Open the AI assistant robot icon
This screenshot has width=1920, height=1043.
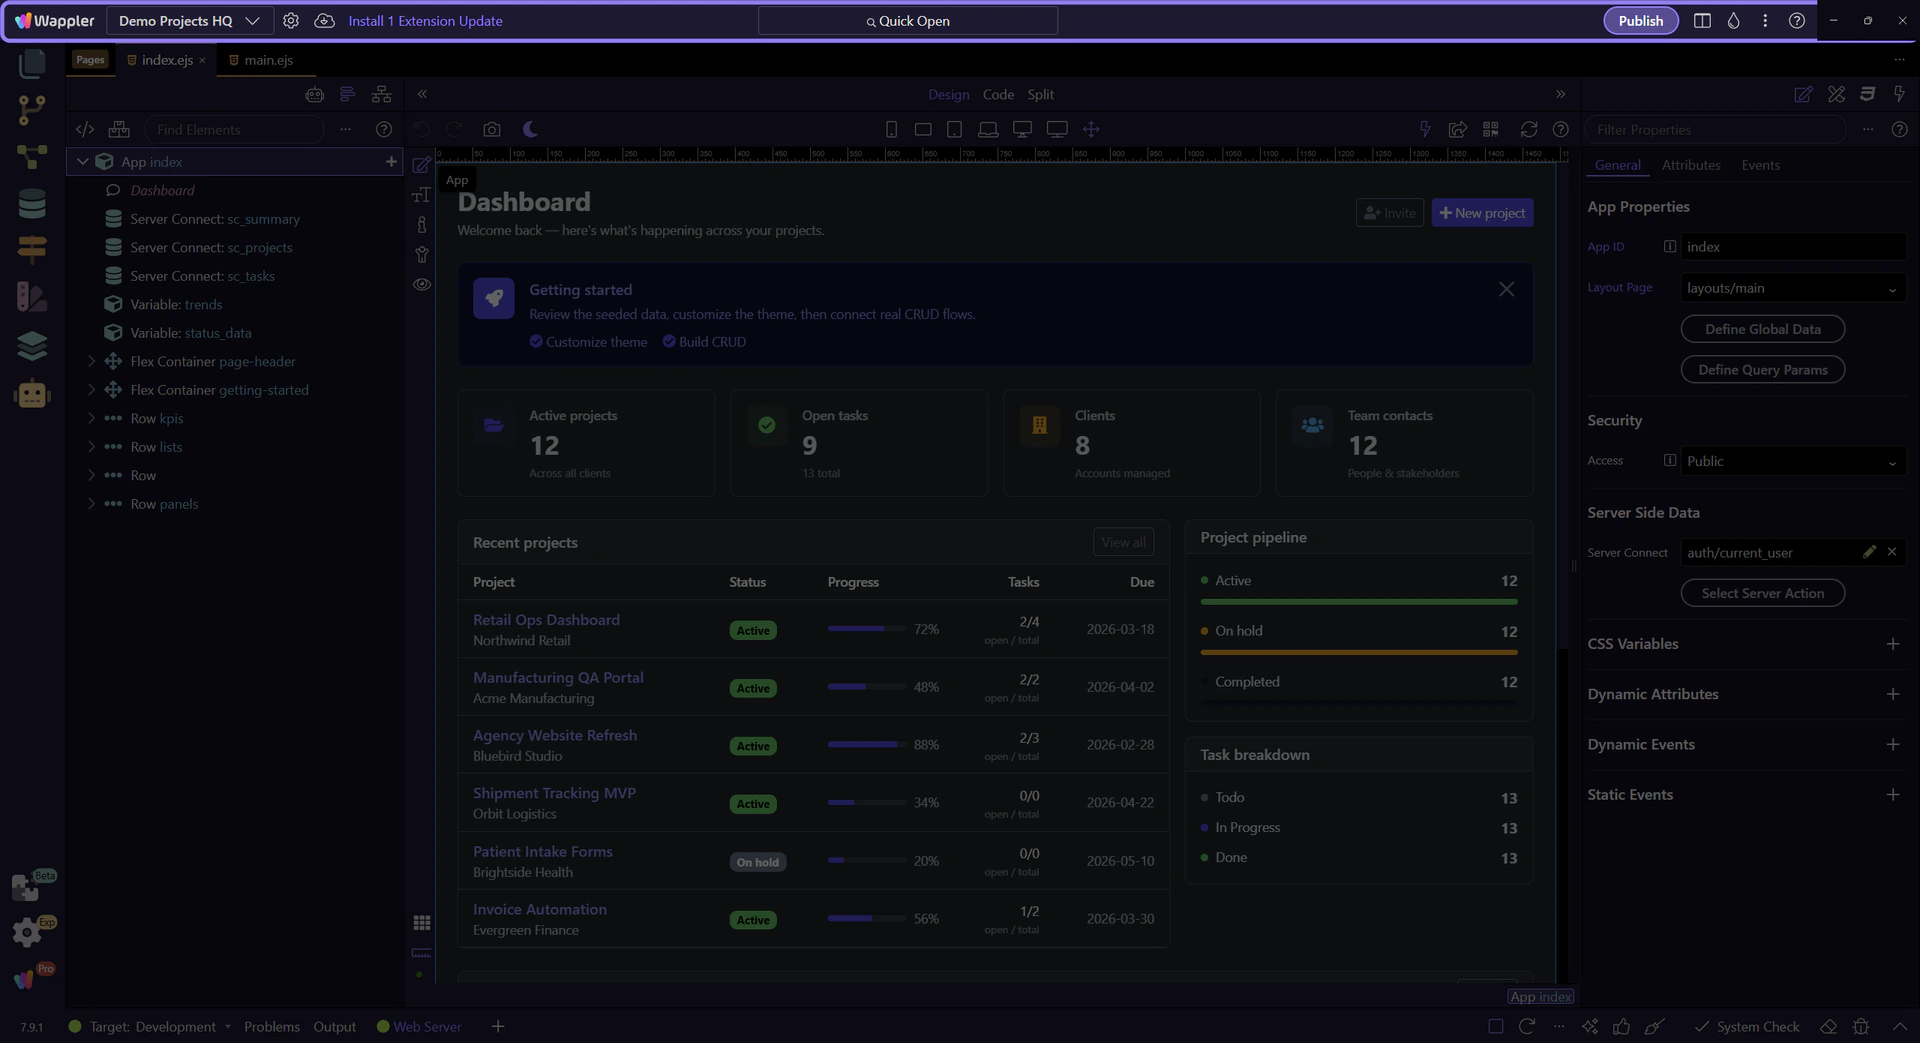coord(32,394)
